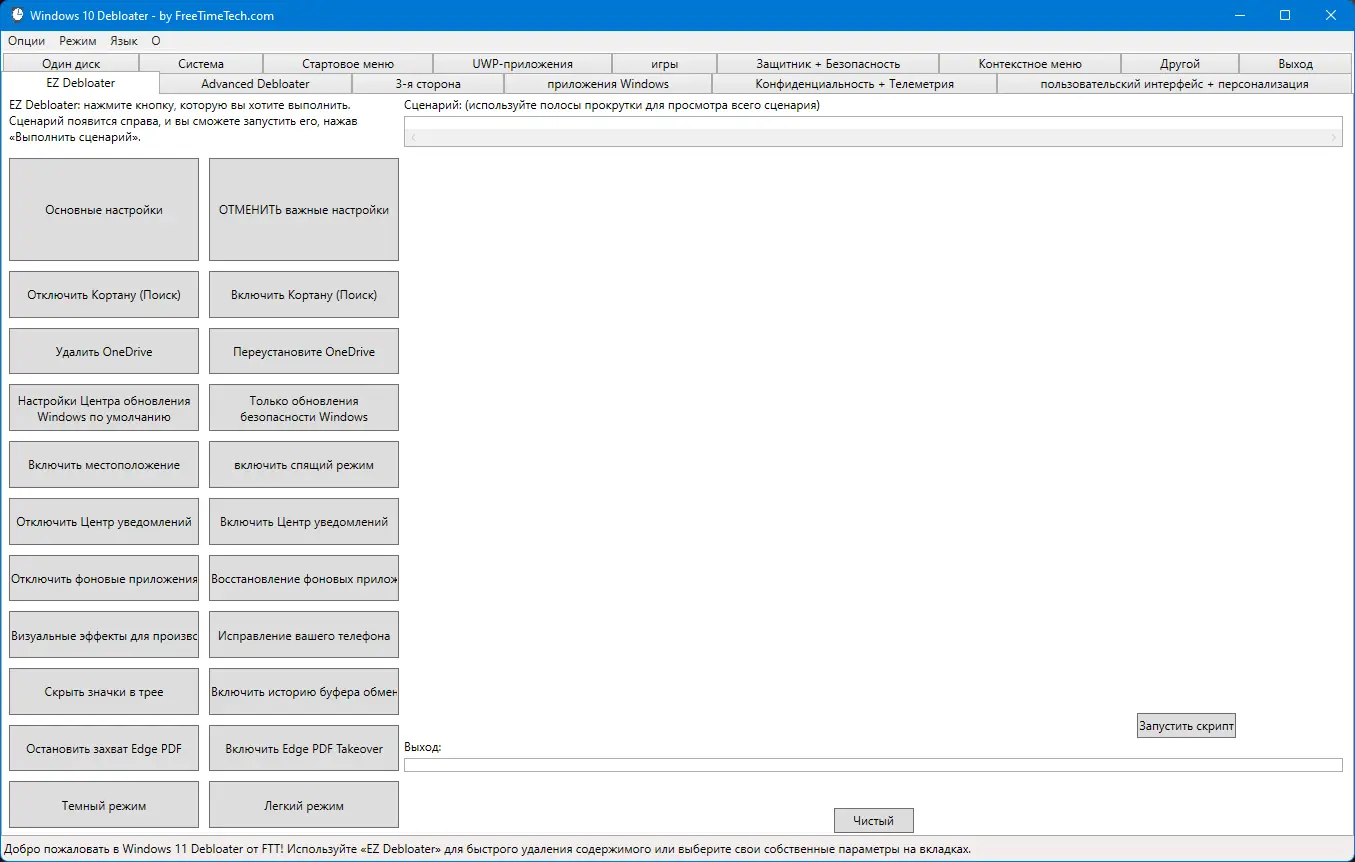1355x862 pixels.
Task: Apply Визуальные эффекты для производительности
Action: [x=104, y=635]
